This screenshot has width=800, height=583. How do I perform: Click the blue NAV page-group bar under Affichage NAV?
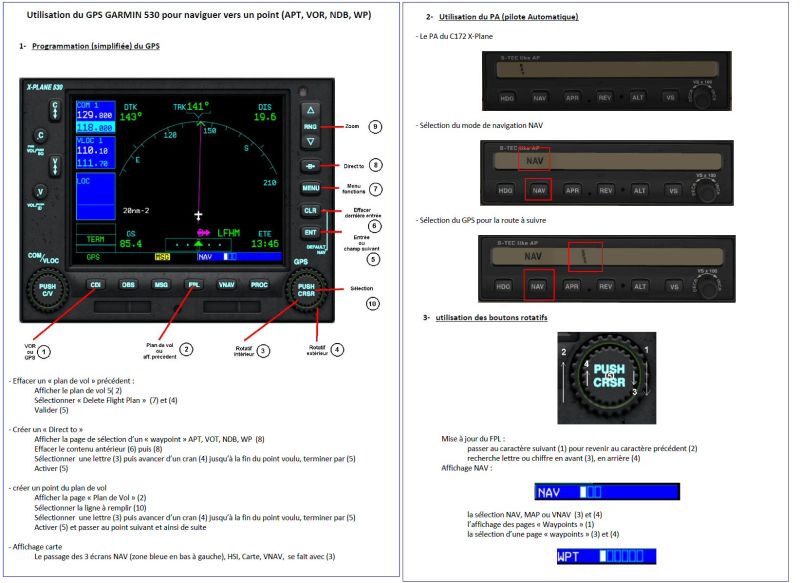pyautogui.click(x=607, y=492)
